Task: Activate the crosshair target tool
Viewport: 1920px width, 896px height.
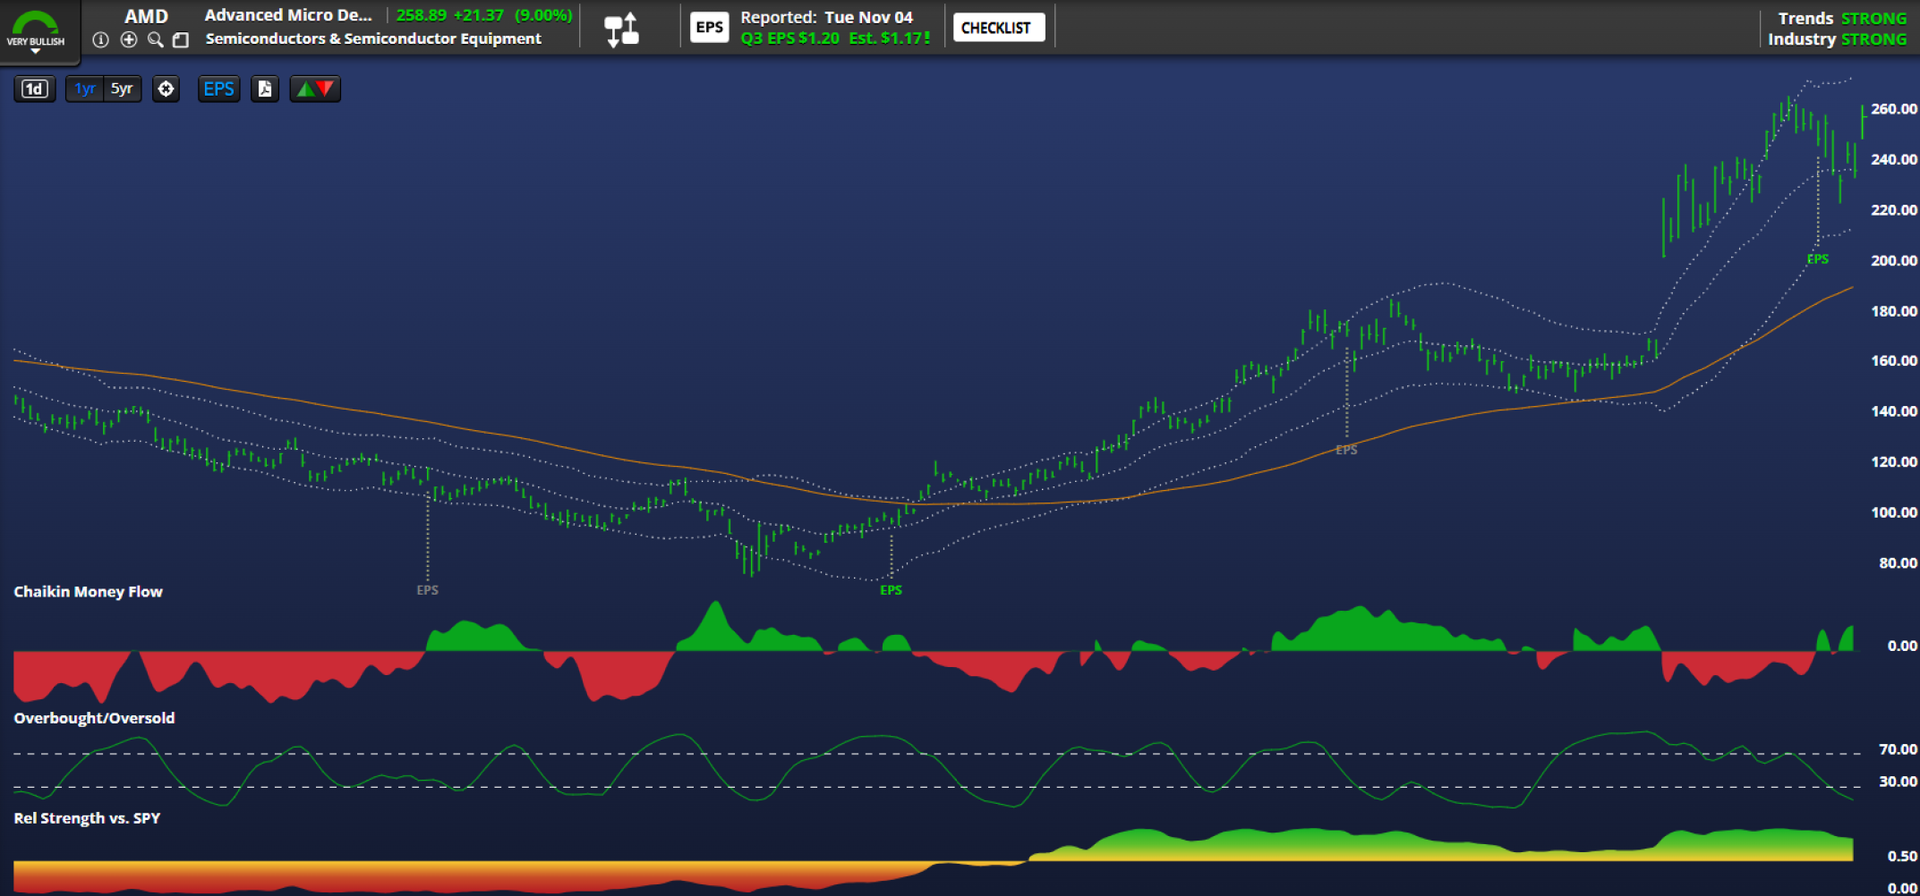Action: (x=166, y=89)
